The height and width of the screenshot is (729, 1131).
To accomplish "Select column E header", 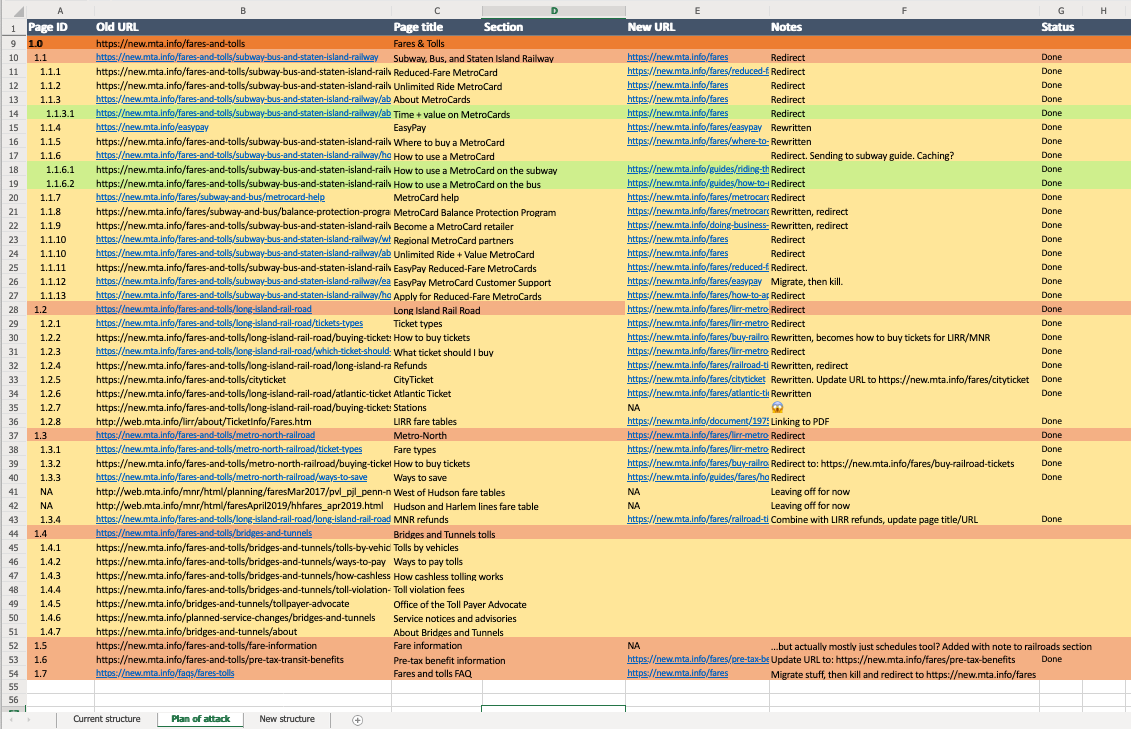I will coord(697,11).
